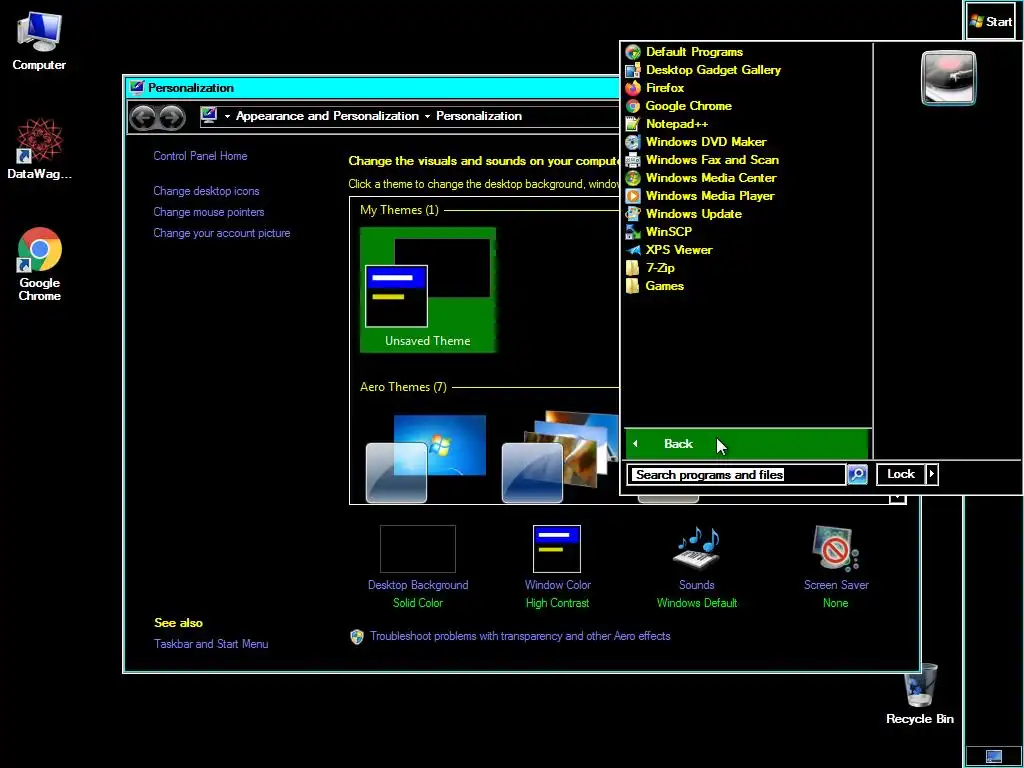Click the High Contrast text
The image size is (1024, 768).
point(558,603)
